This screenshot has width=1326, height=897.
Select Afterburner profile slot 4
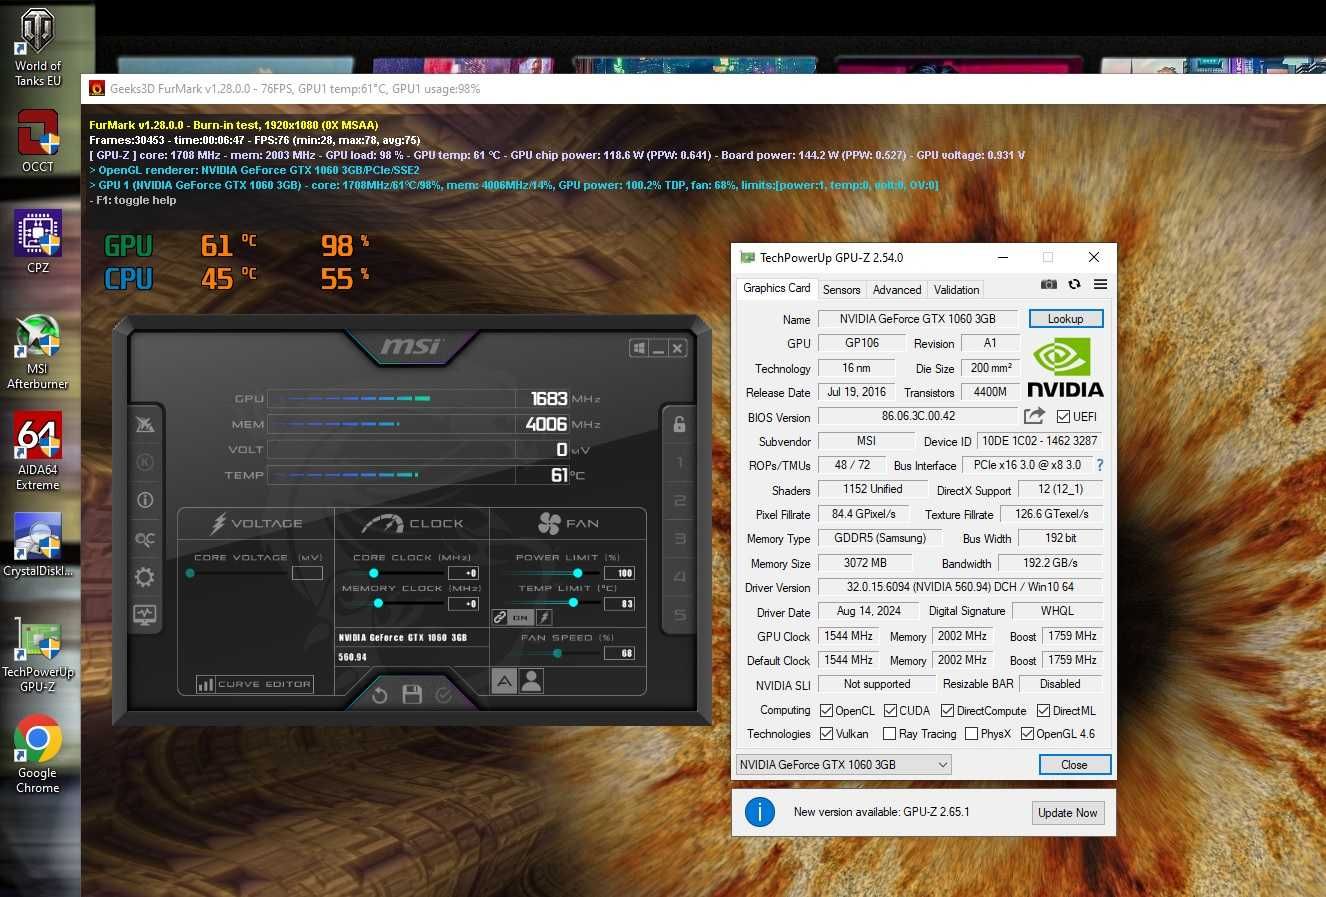[680, 577]
